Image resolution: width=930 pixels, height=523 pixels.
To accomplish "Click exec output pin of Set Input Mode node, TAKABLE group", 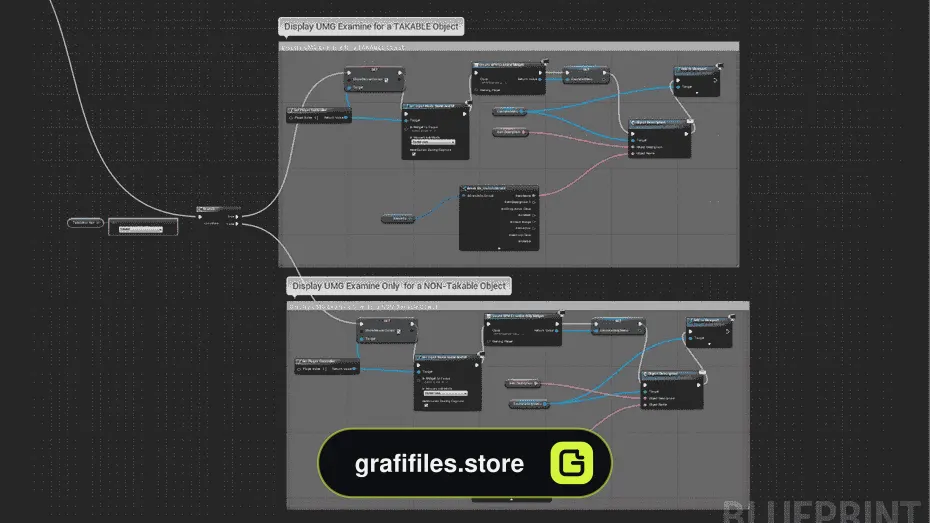I will 464,114.
